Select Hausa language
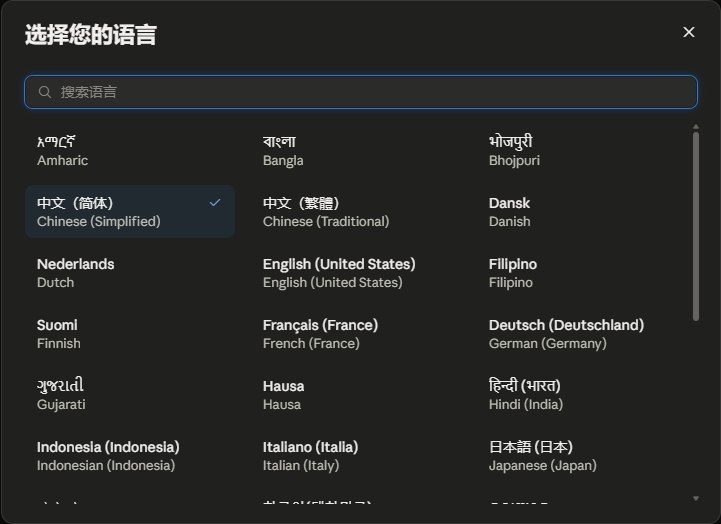Viewport: 721px width, 524px height. pyautogui.click(x=356, y=395)
